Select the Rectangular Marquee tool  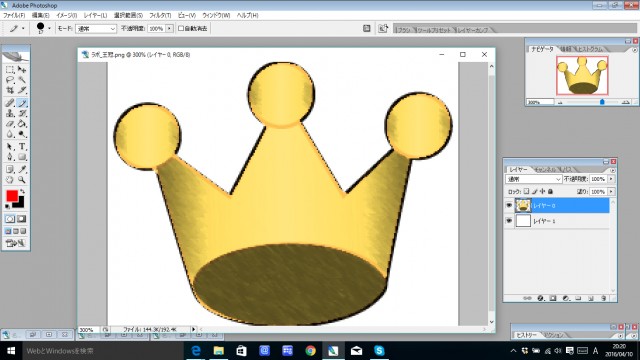pyautogui.click(x=10, y=70)
